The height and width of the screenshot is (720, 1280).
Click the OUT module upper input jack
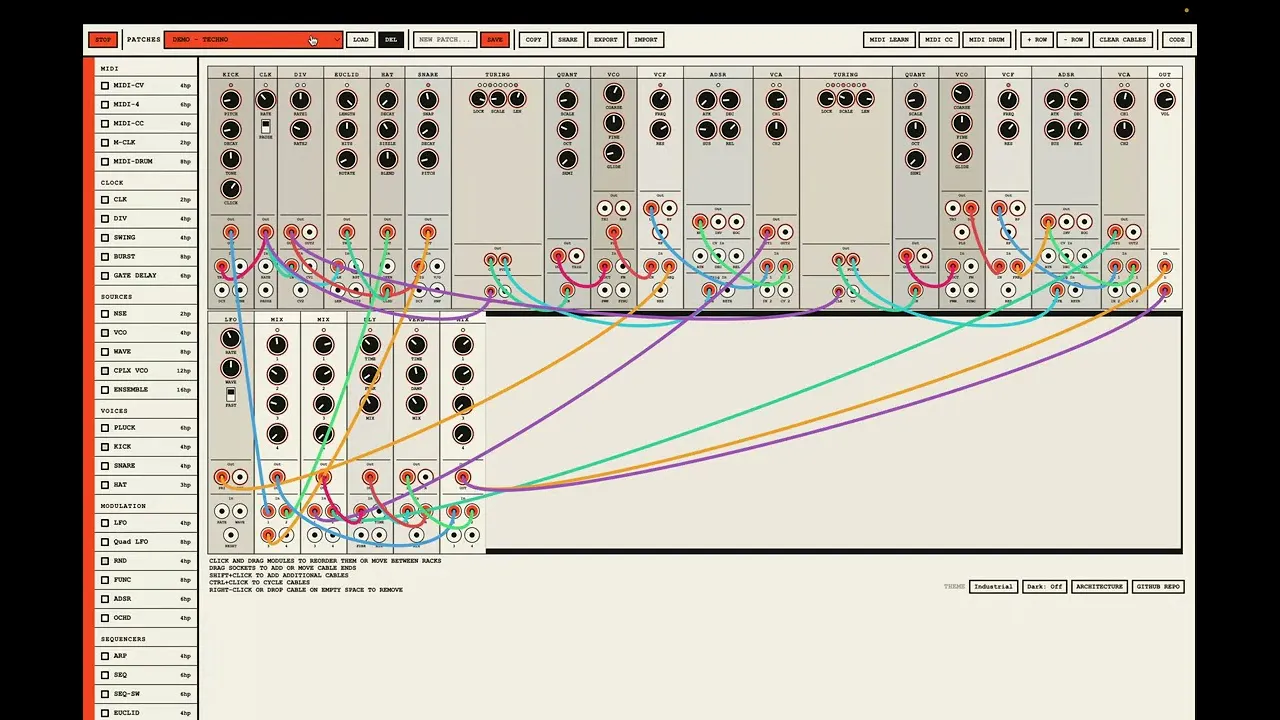(1164, 266)
